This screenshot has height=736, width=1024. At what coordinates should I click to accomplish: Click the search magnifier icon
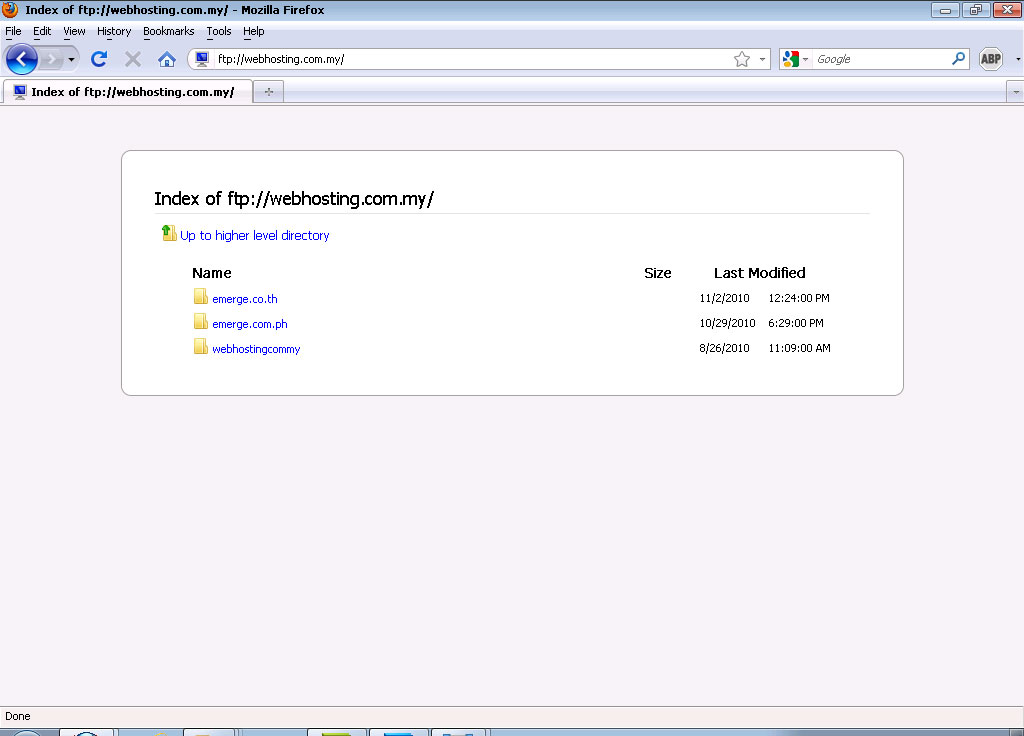point(958,59)
